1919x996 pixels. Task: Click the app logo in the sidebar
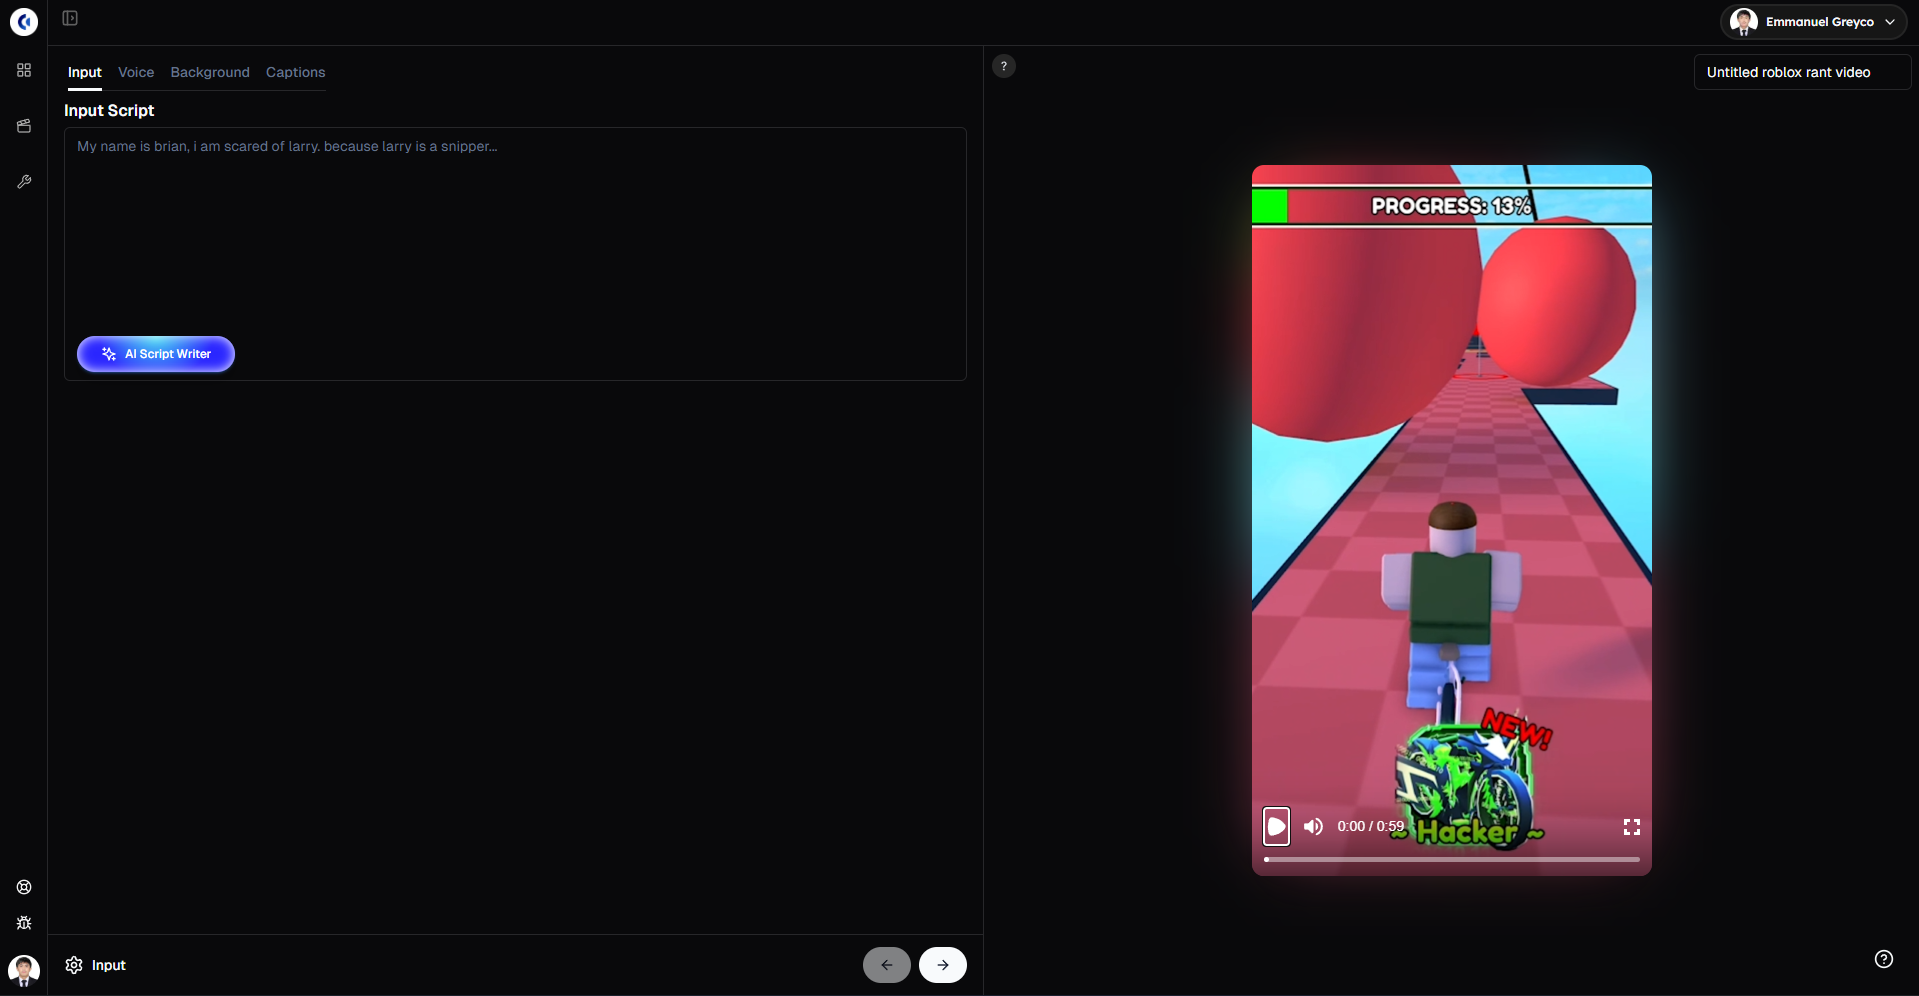[24, 22]
